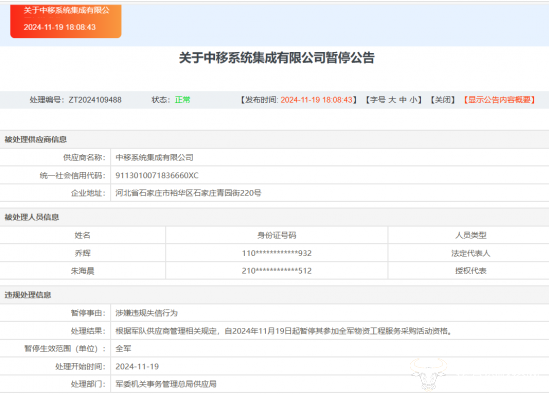Click the 身份证号码 column header

pyautogui.click(x=277, y=235)
